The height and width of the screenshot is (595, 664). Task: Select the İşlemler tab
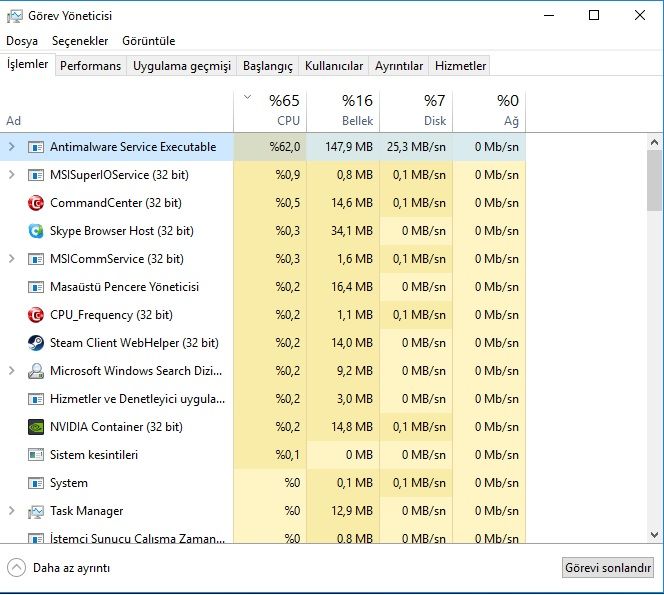(x=28, y=64)
